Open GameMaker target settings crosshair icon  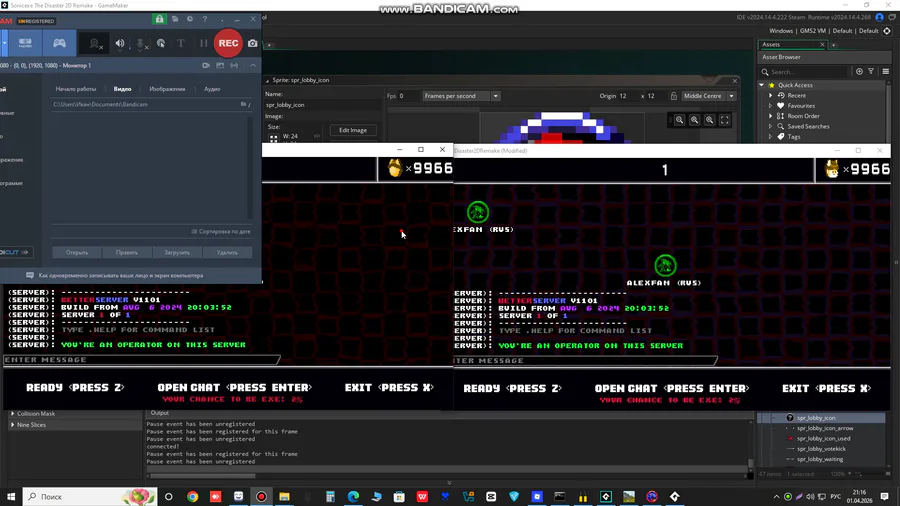887,31
